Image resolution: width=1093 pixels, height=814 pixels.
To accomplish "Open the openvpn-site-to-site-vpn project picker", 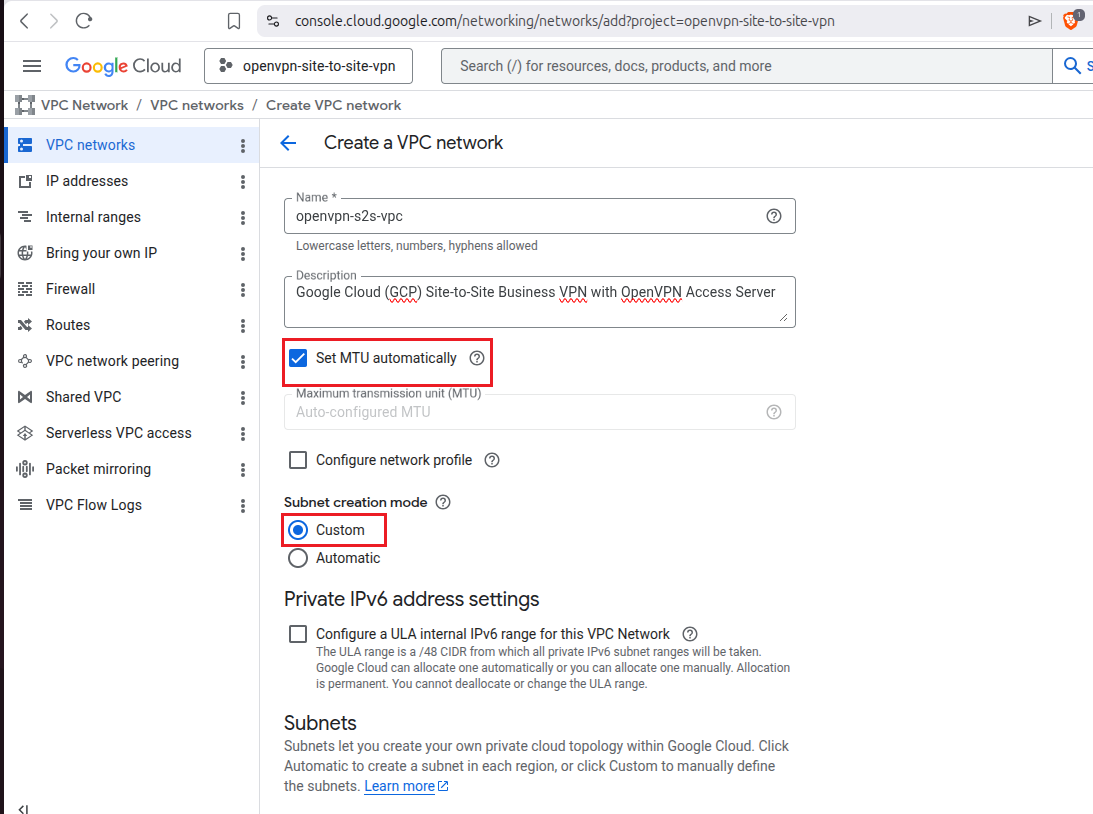I will tap(308, 66).
